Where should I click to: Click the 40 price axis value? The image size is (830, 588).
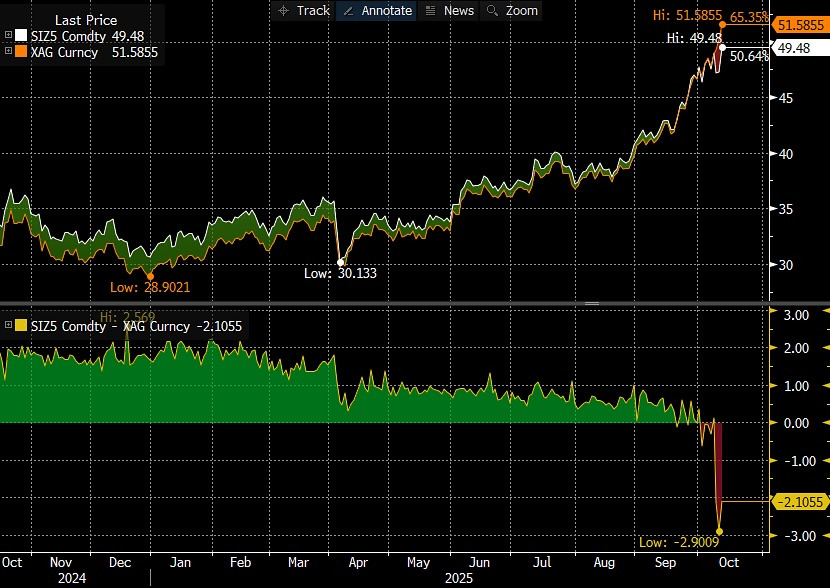(x=786, y=154)
